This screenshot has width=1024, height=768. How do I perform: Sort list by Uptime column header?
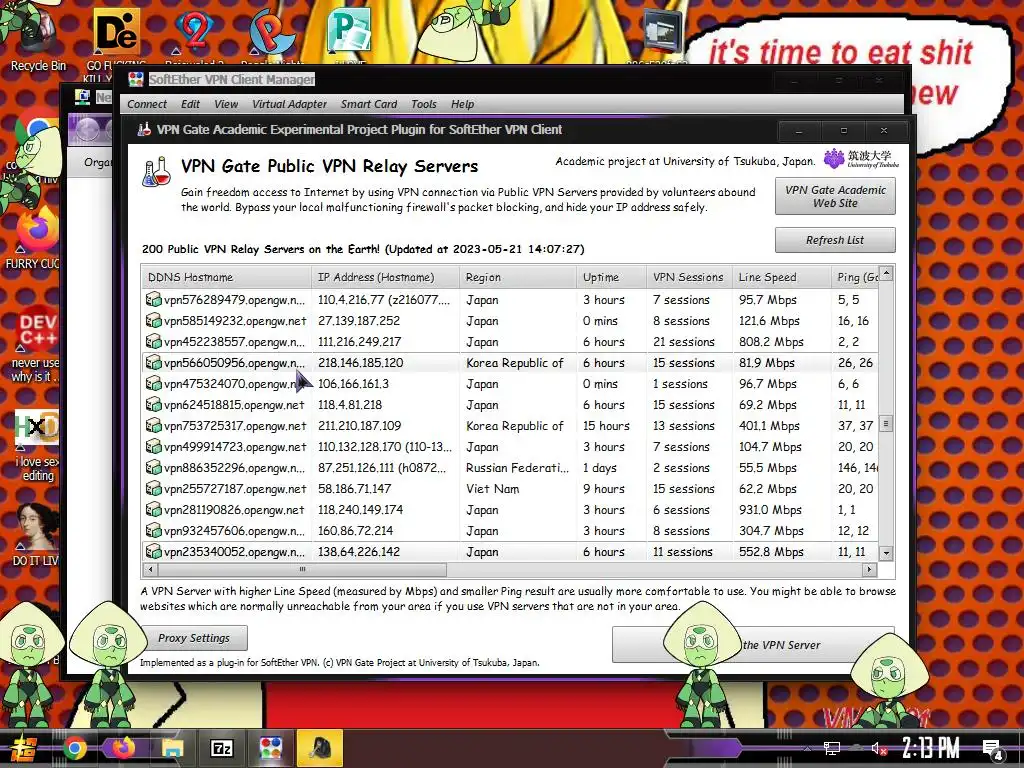click(x=611, y=277)
